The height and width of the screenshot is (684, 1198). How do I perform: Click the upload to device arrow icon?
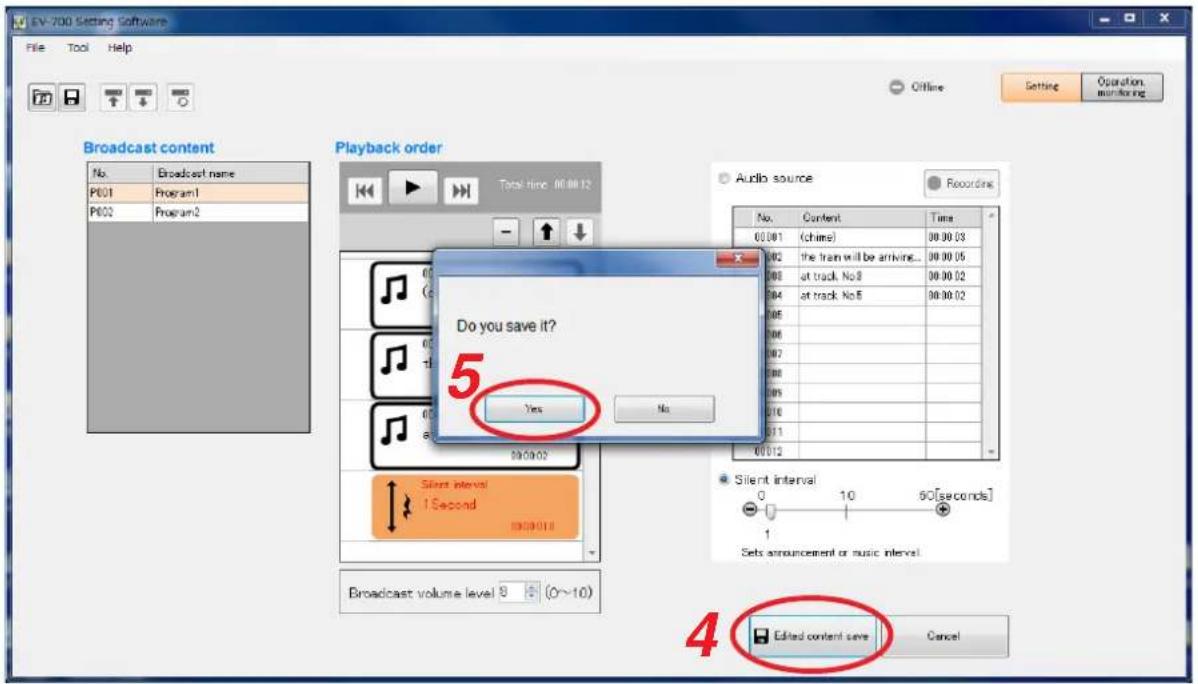pos(114,98)
